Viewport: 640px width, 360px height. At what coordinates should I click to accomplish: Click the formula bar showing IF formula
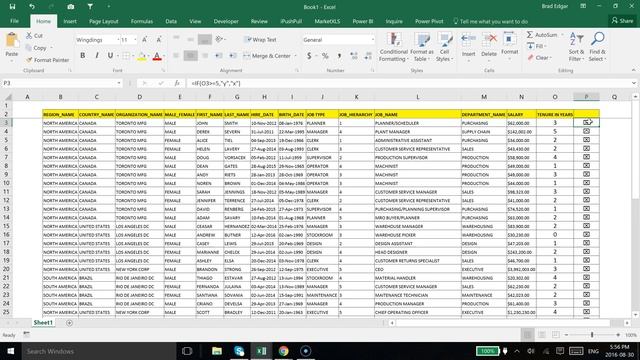click(408, 83)
